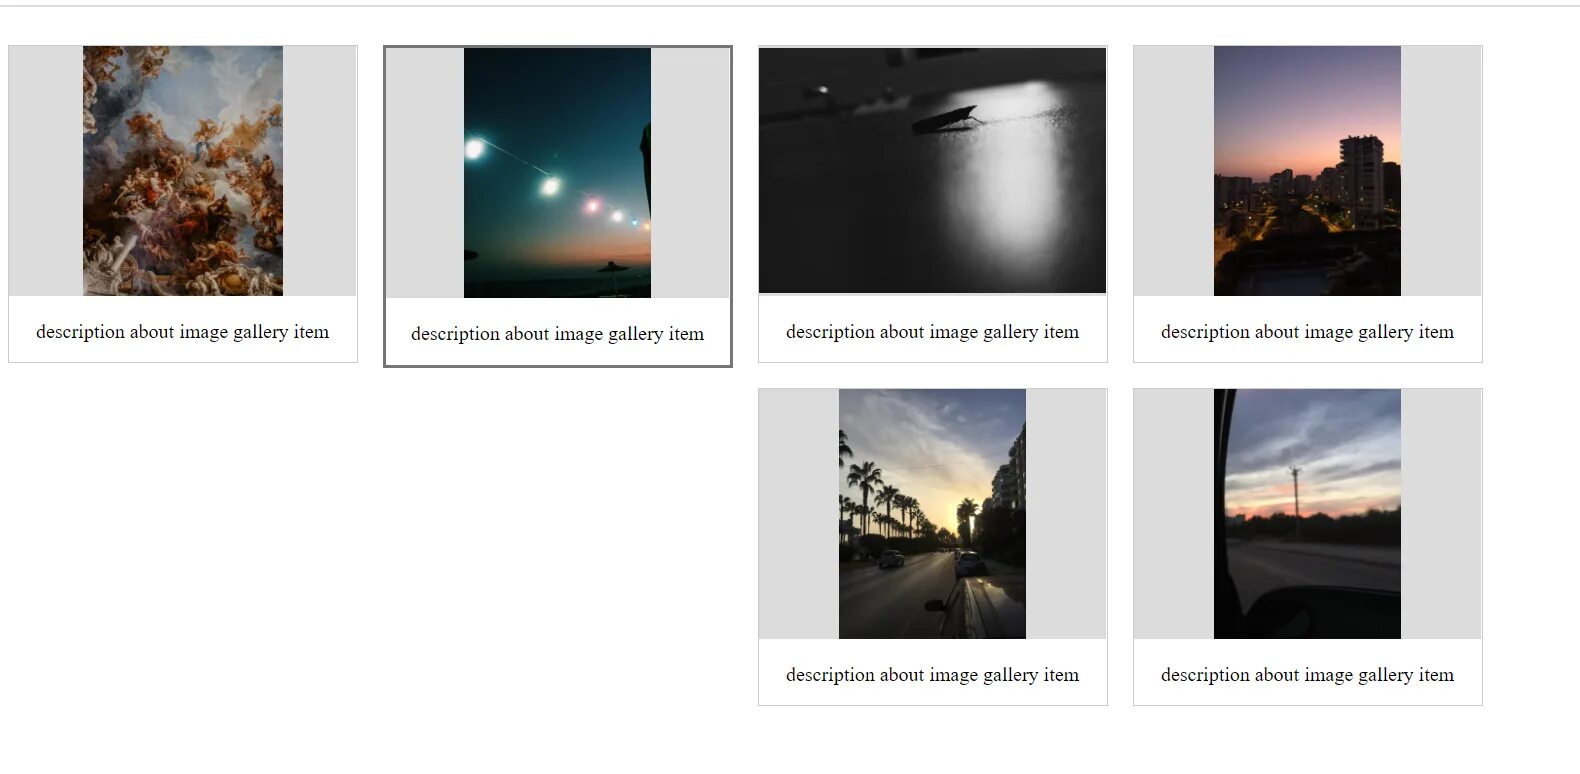
Task: Click the gray area right of the string lights
Action: point(690,173)
